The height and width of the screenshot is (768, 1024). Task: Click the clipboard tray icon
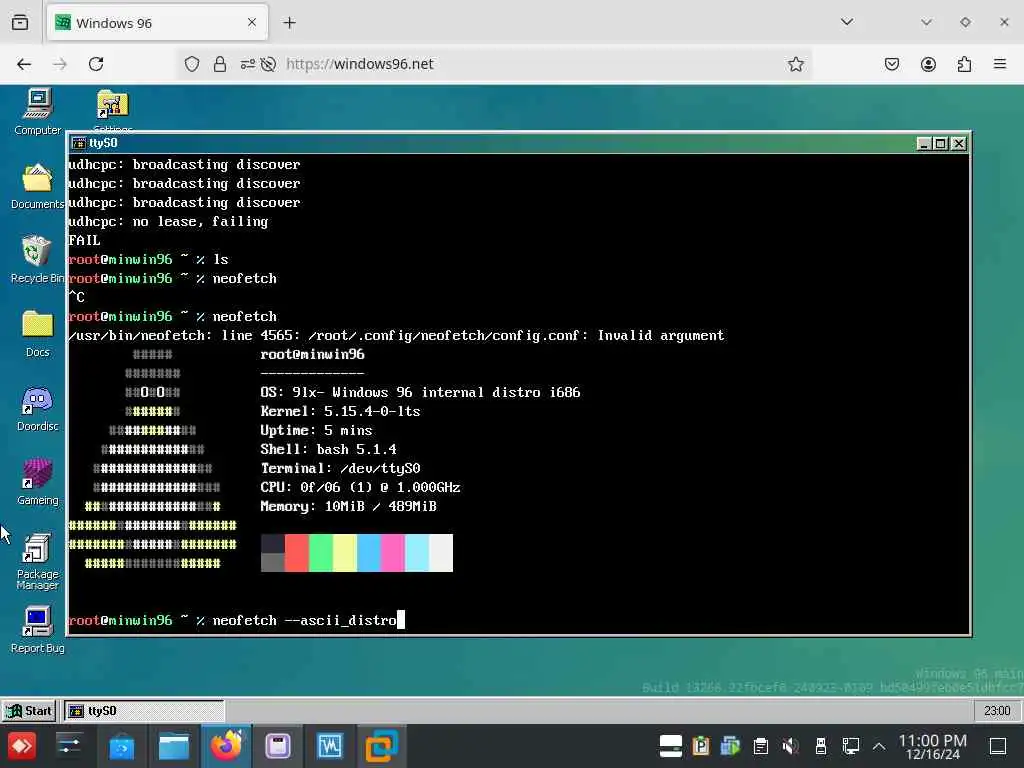coord(760,746)
